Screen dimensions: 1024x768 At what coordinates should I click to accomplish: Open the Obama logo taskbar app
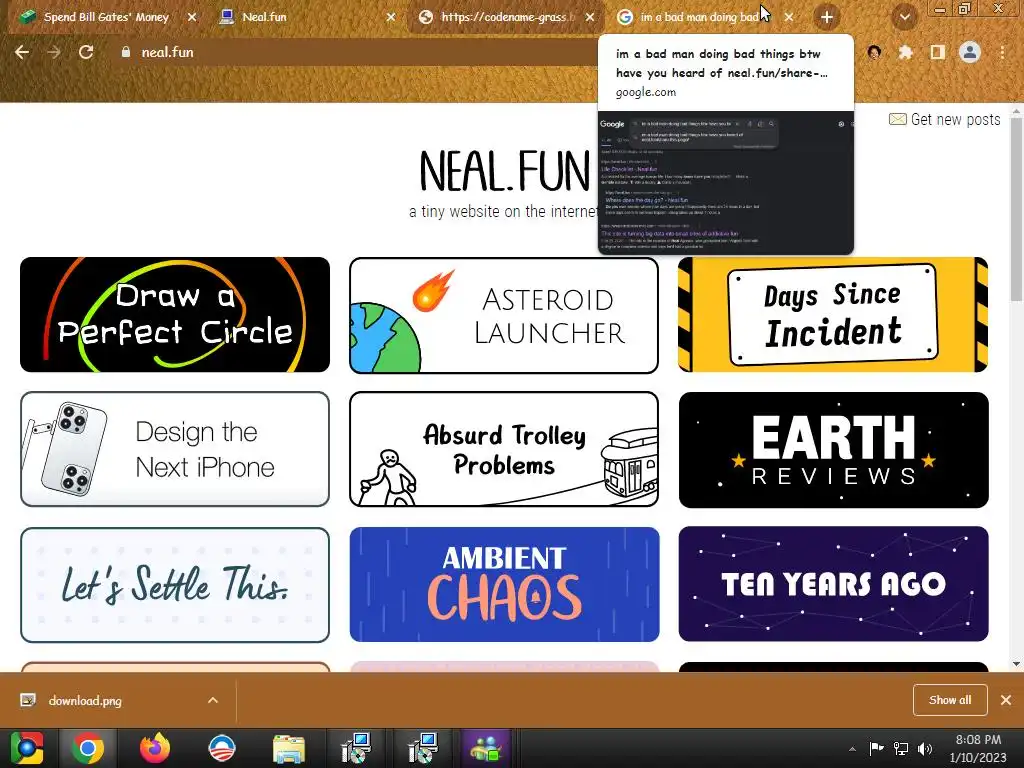point(221,748)
